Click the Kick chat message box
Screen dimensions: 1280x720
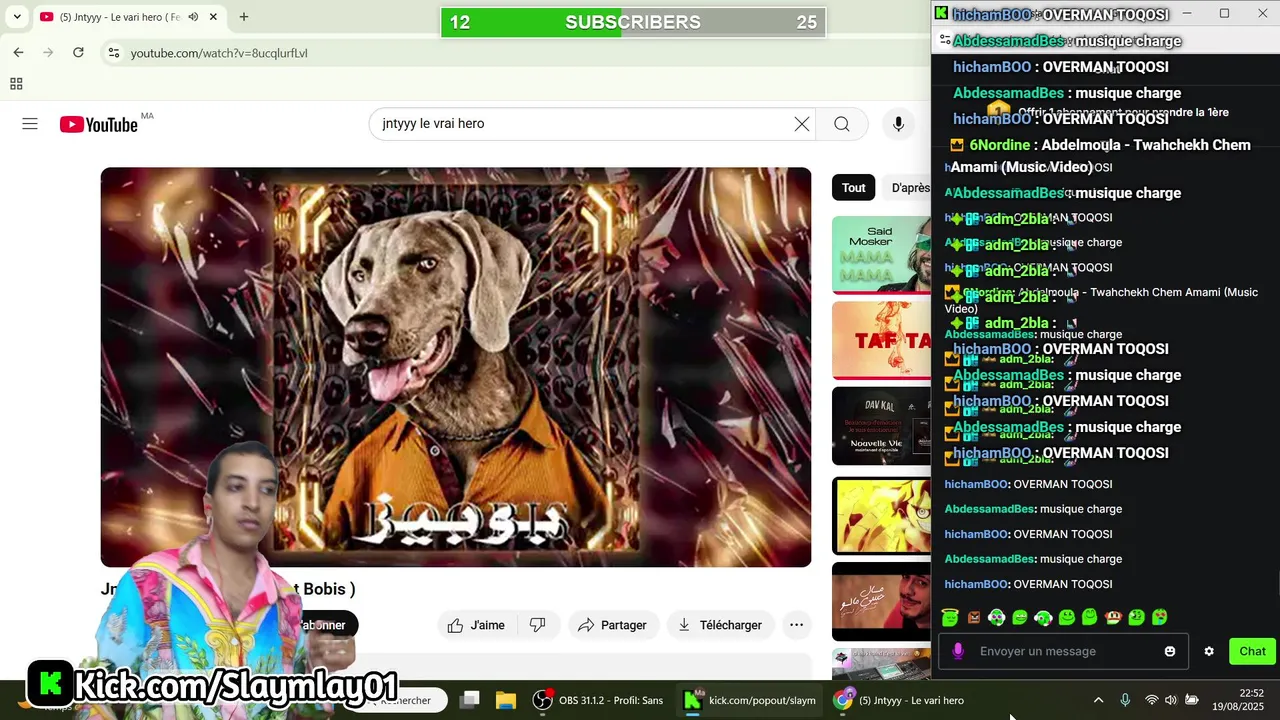(x=1062, y=651)
